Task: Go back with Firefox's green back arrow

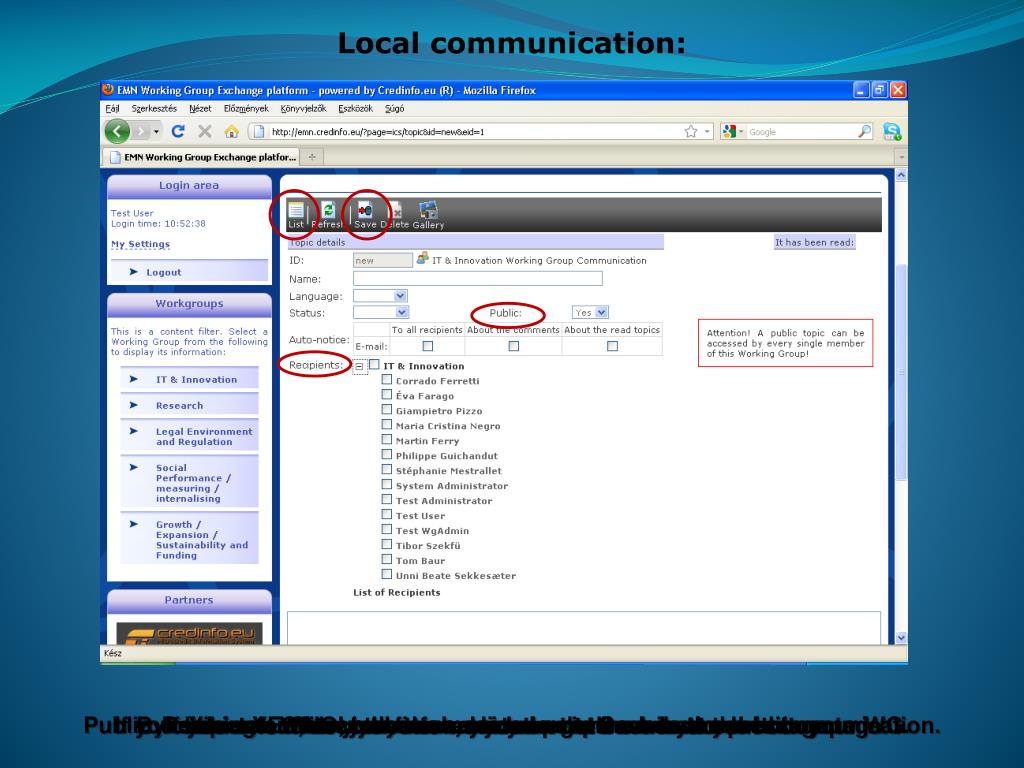Action: coord(118,131)
